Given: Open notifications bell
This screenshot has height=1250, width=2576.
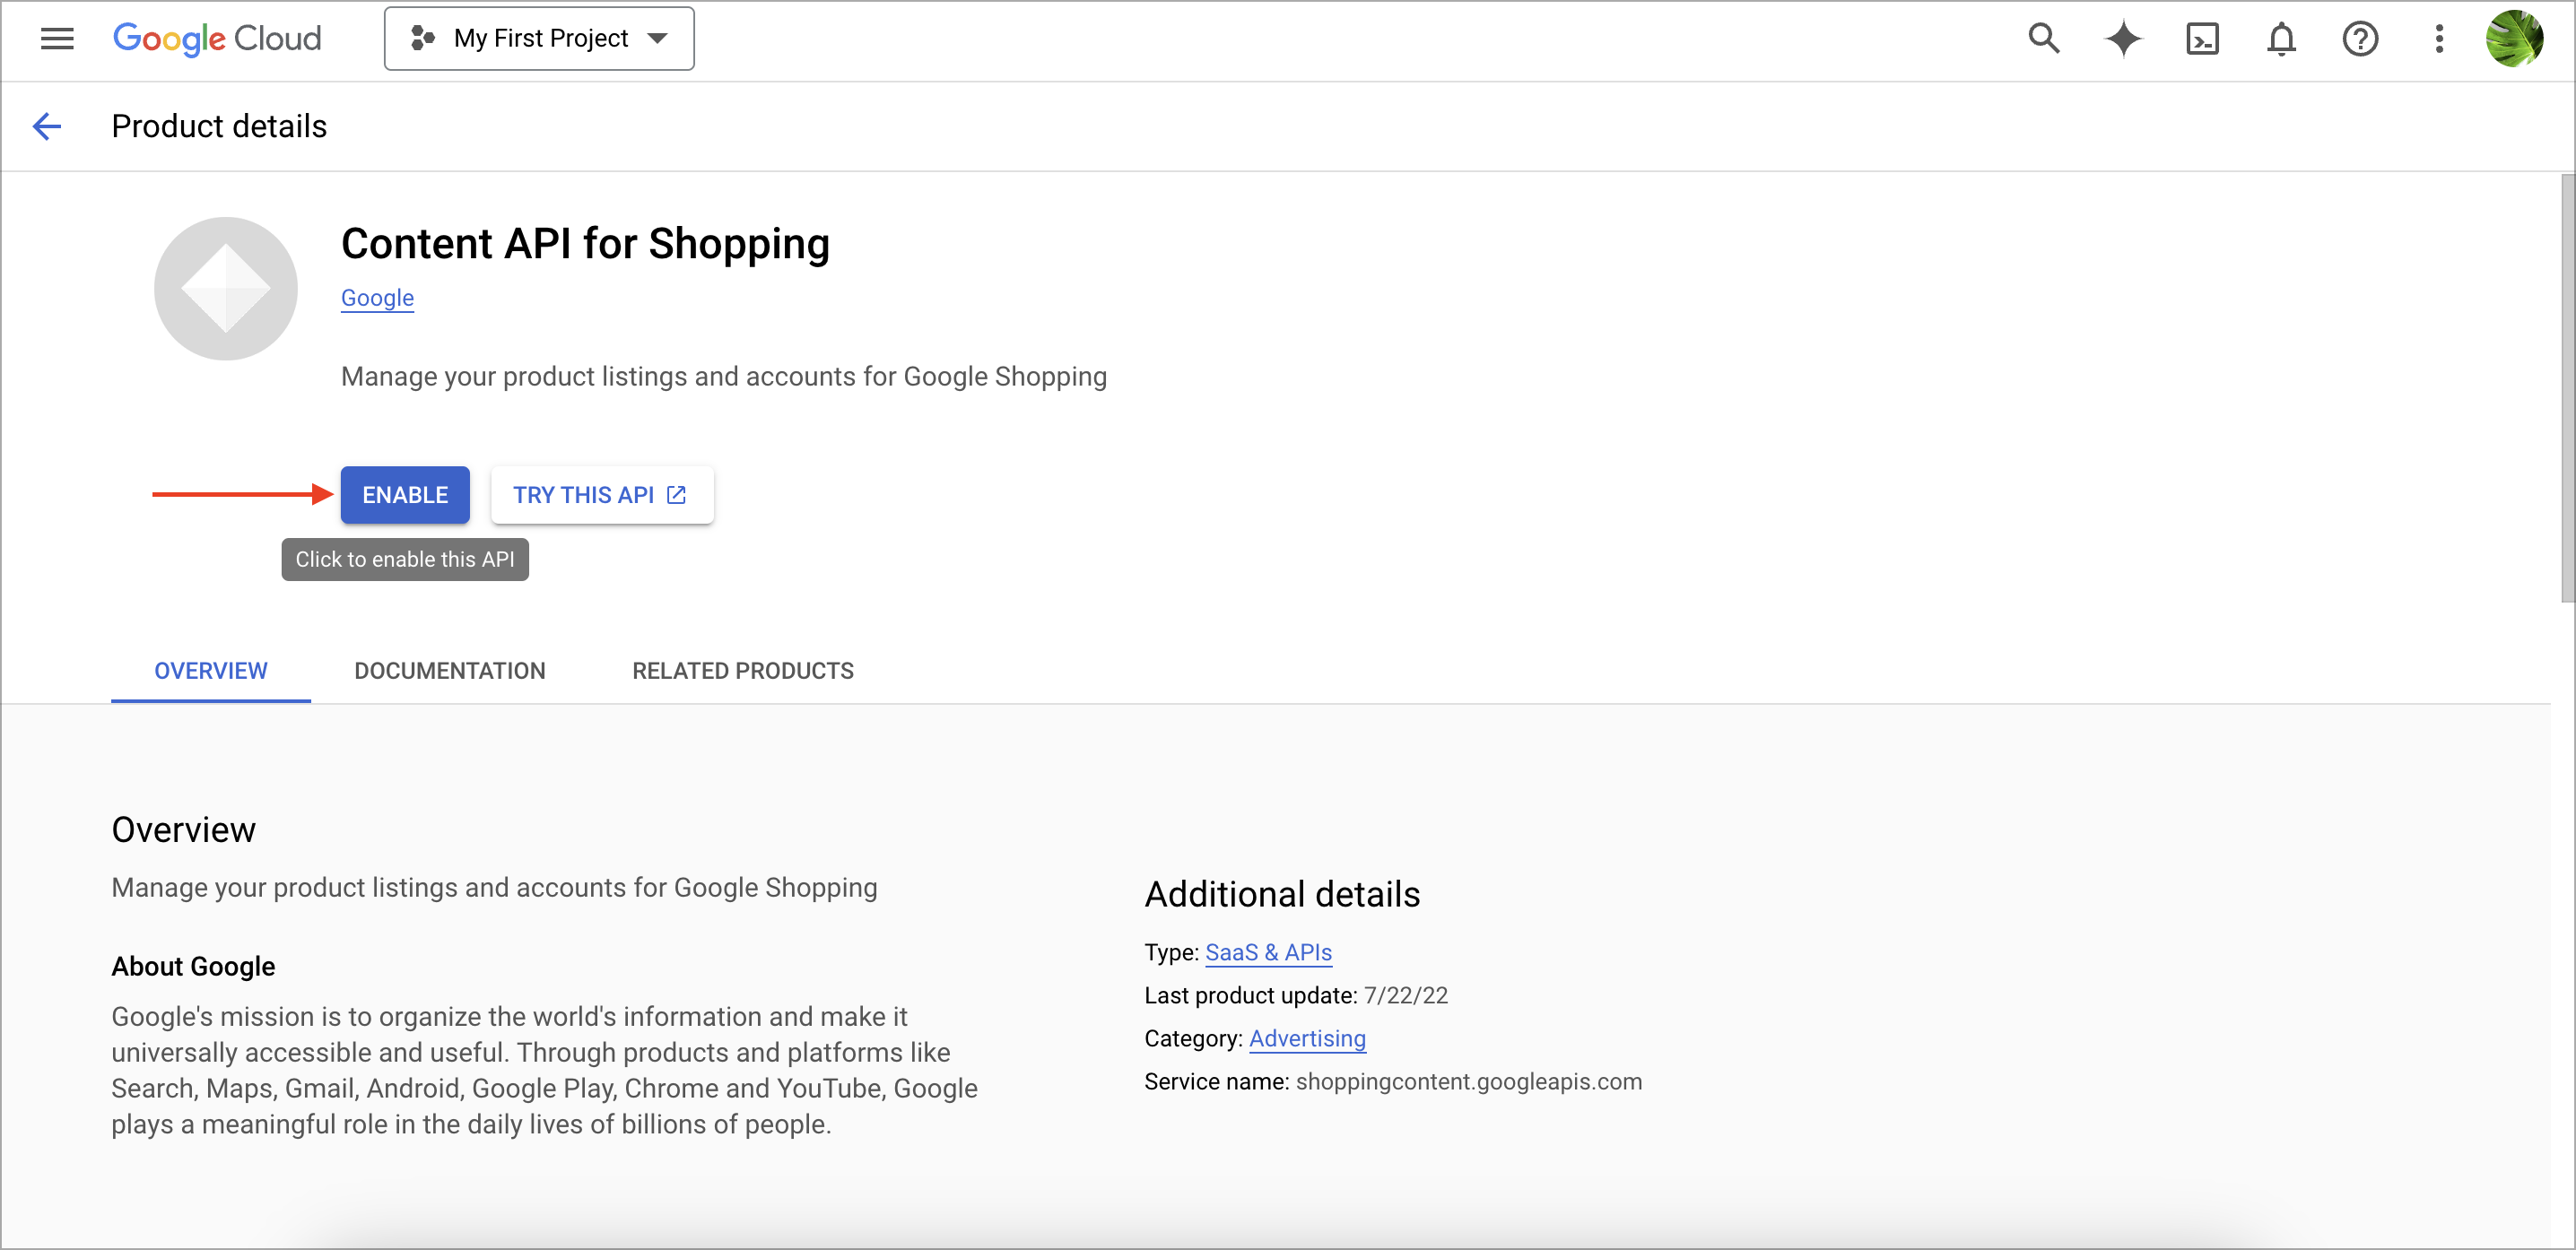Looking at the screenshot, I should 2281,39.
